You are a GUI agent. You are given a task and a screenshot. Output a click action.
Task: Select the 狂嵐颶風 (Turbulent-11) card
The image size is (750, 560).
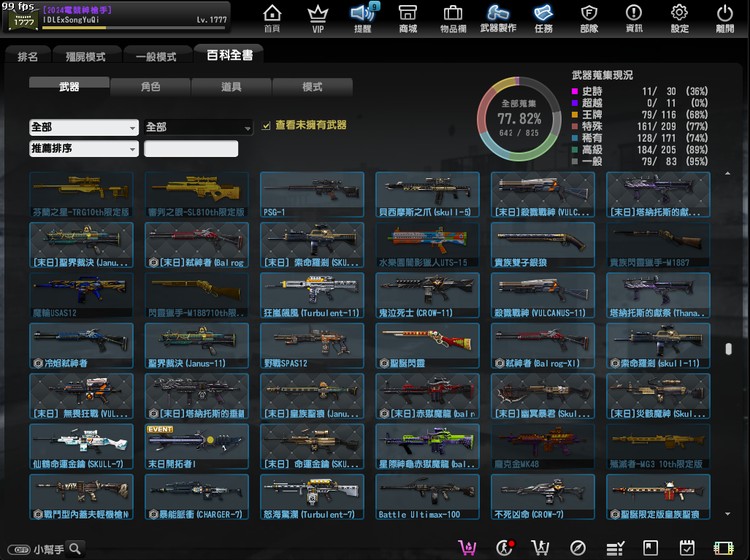point(312,296)
